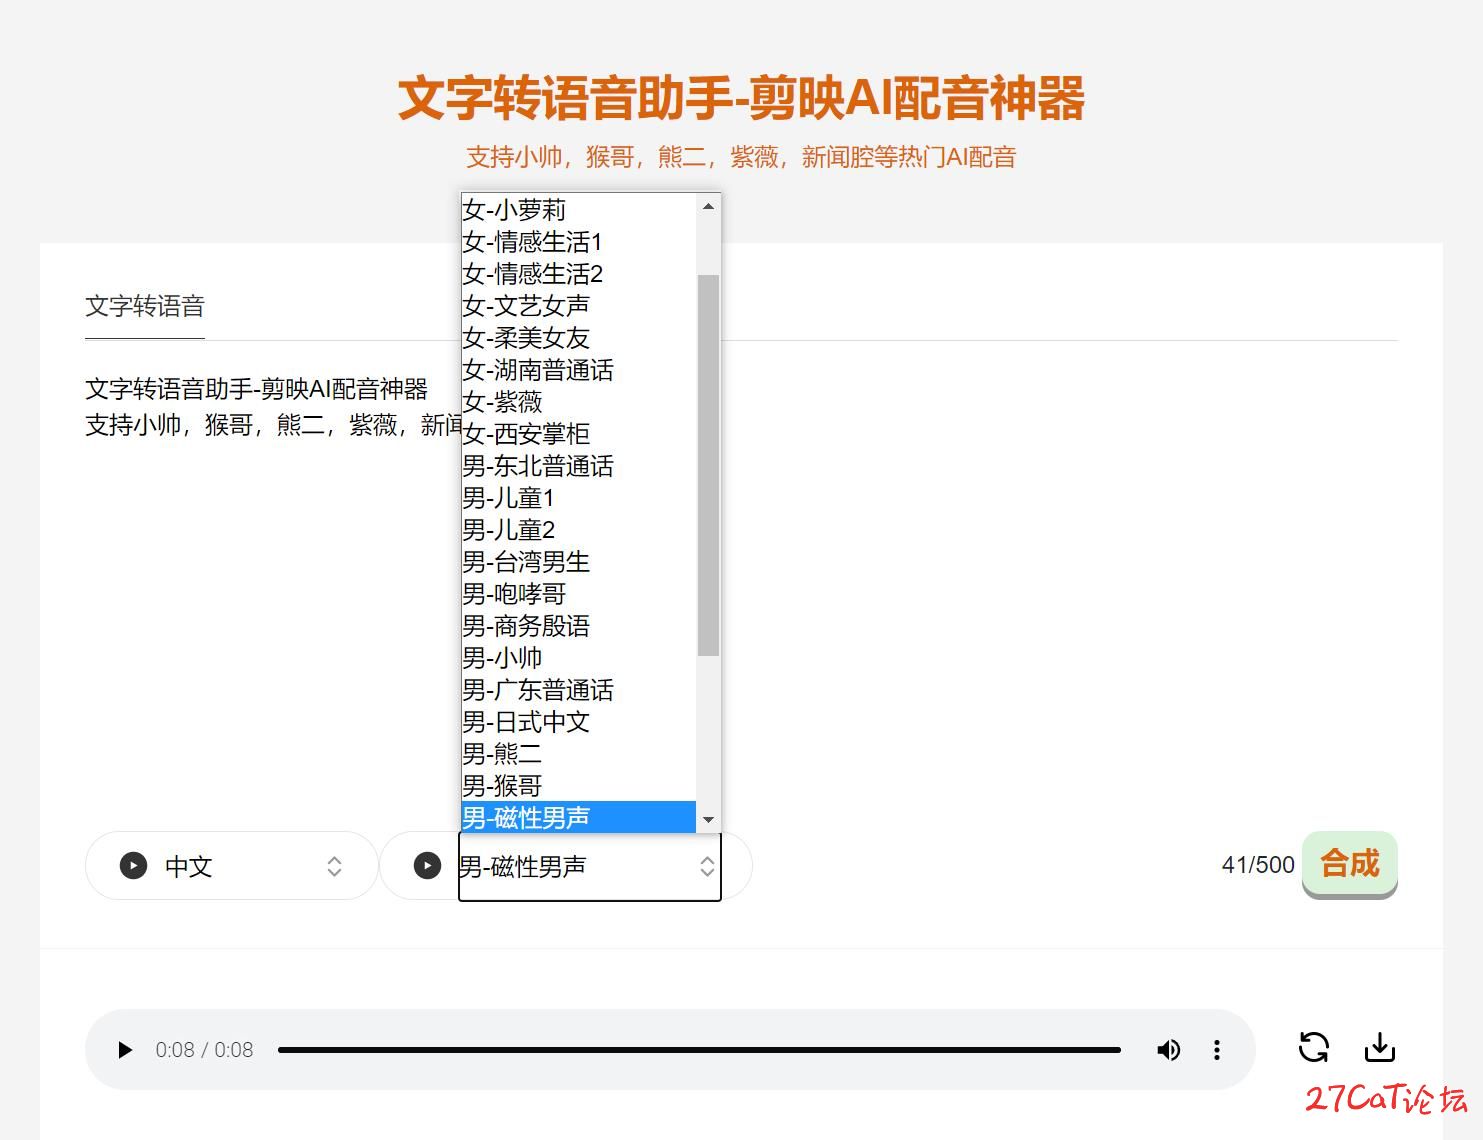
Task: Select 男-东北普通话 voice option
Action: coord(578,466)
